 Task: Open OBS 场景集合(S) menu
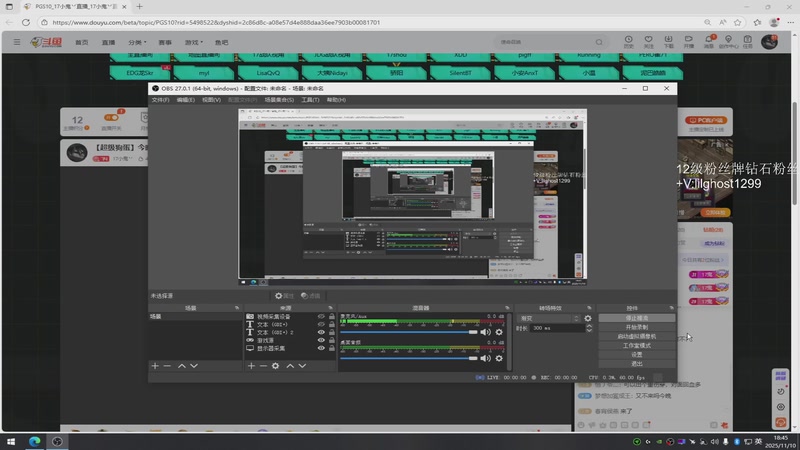(279, 100)
